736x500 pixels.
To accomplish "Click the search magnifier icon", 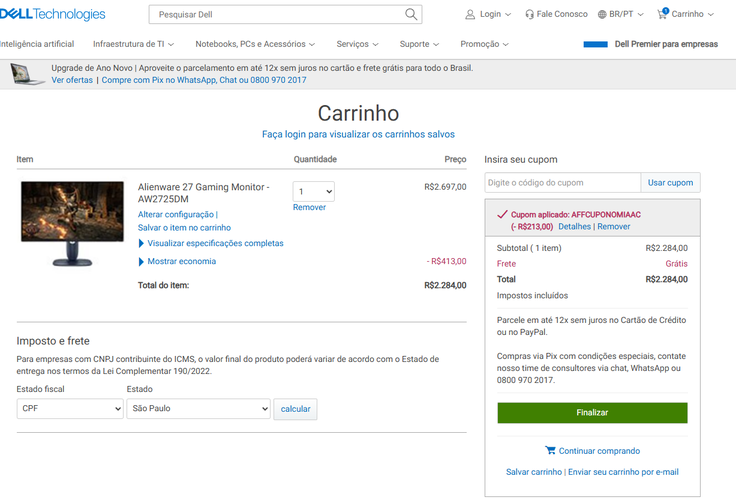I will [411, 14].
